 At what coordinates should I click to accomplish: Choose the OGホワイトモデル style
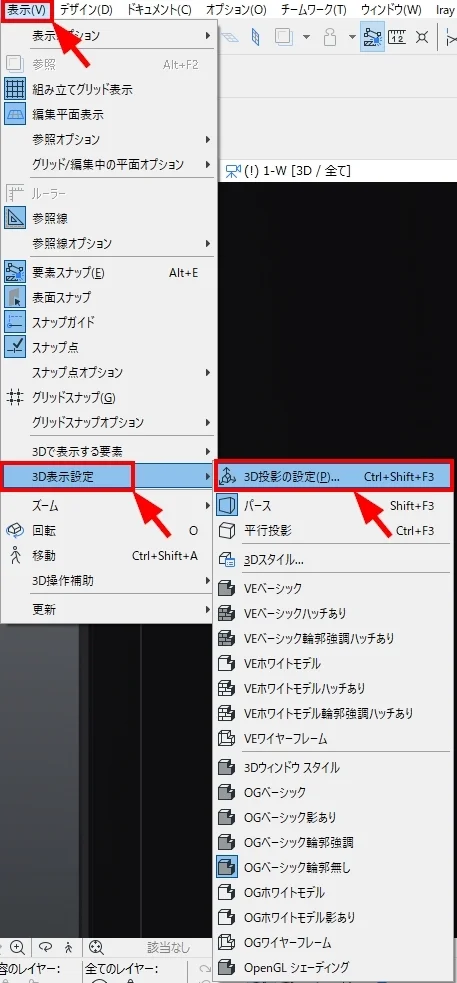[333, 892]
